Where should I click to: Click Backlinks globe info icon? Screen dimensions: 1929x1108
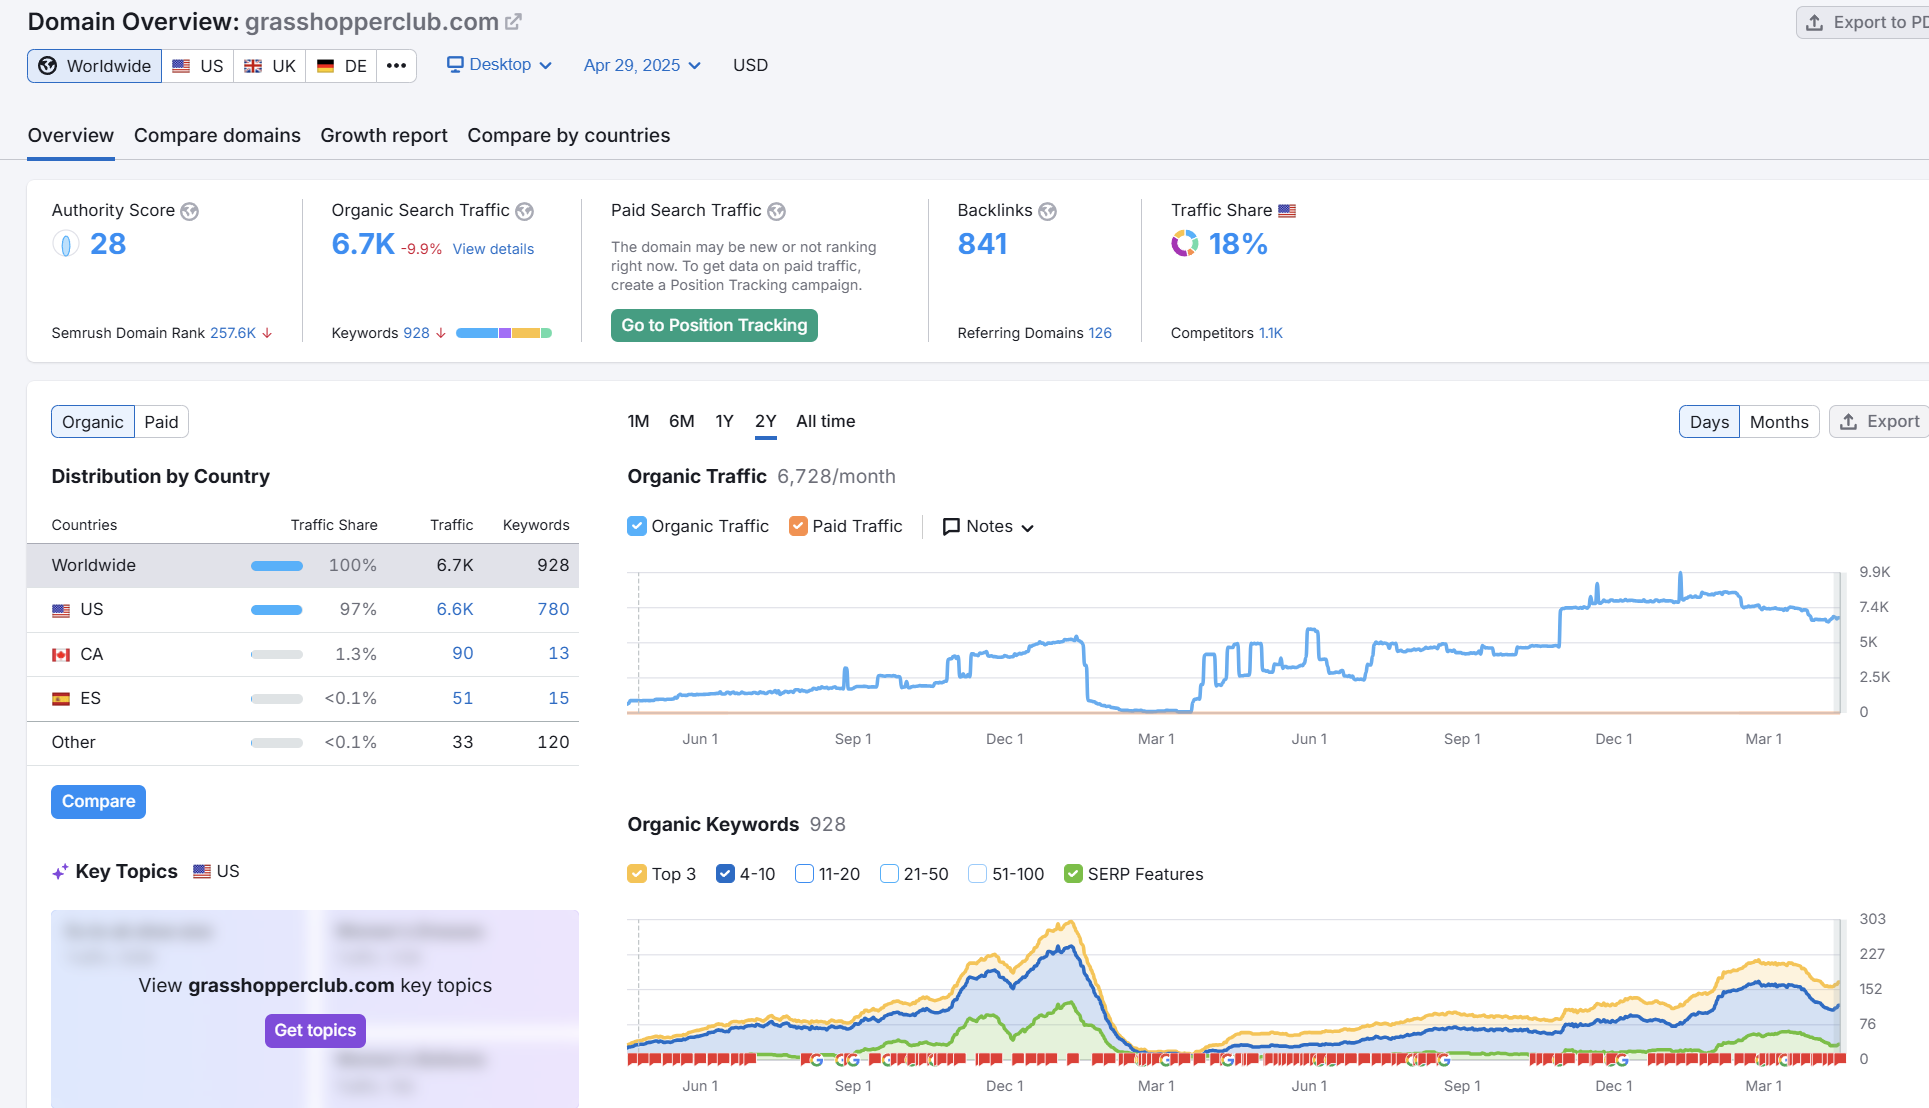(x=1047, y=211)
